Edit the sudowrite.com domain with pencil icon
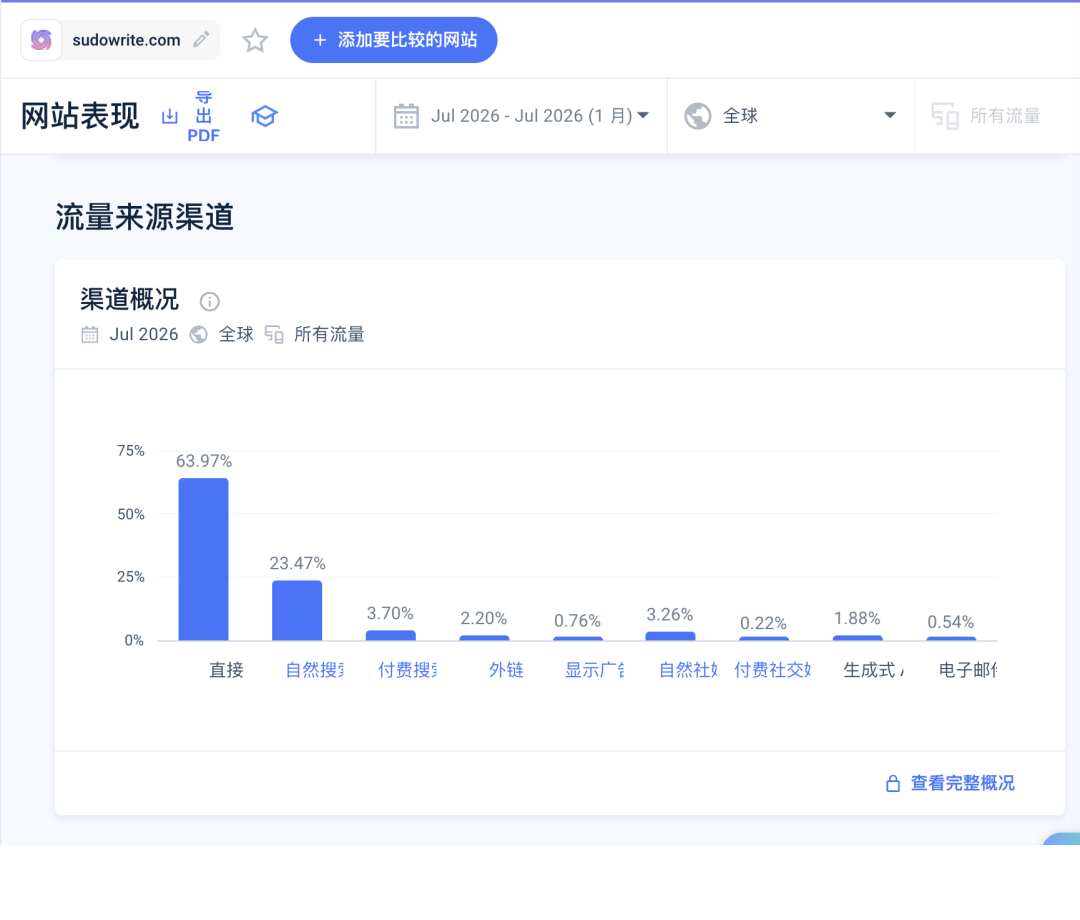Screen dimensions: 1080x920 pyautogui.click(x=200, y=40)
